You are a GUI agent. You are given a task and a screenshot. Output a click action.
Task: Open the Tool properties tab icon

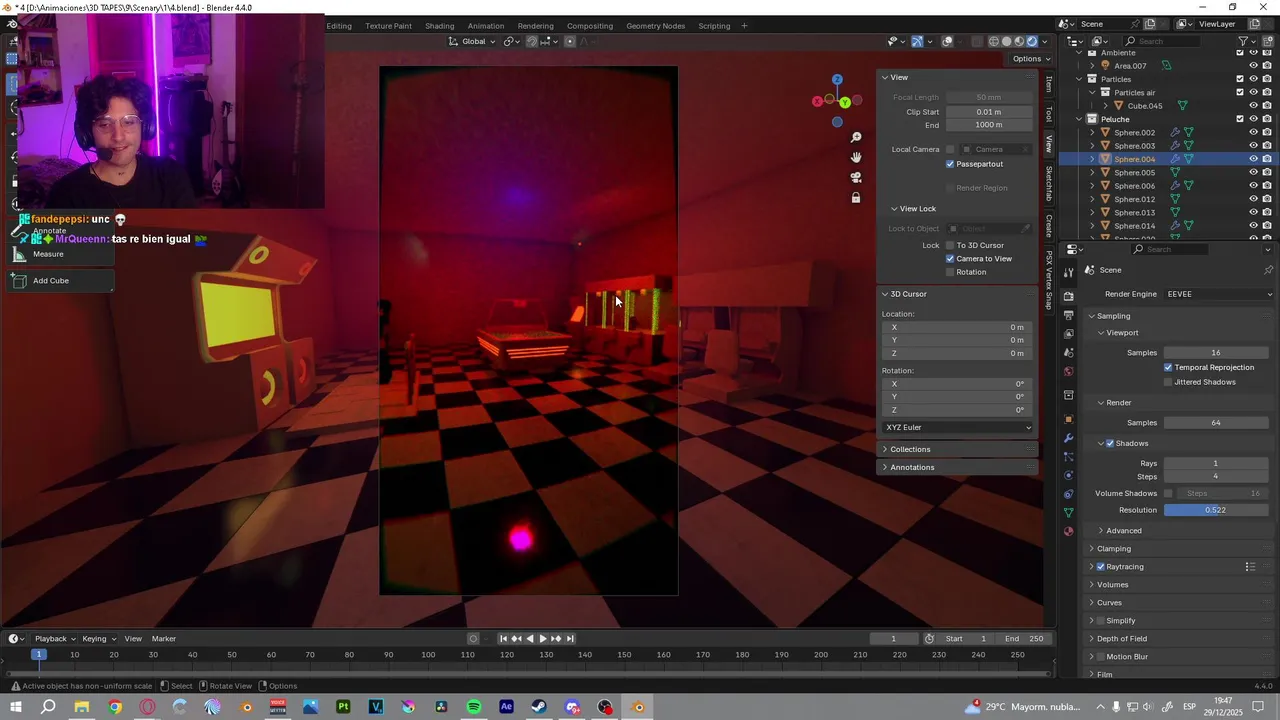1068,271
